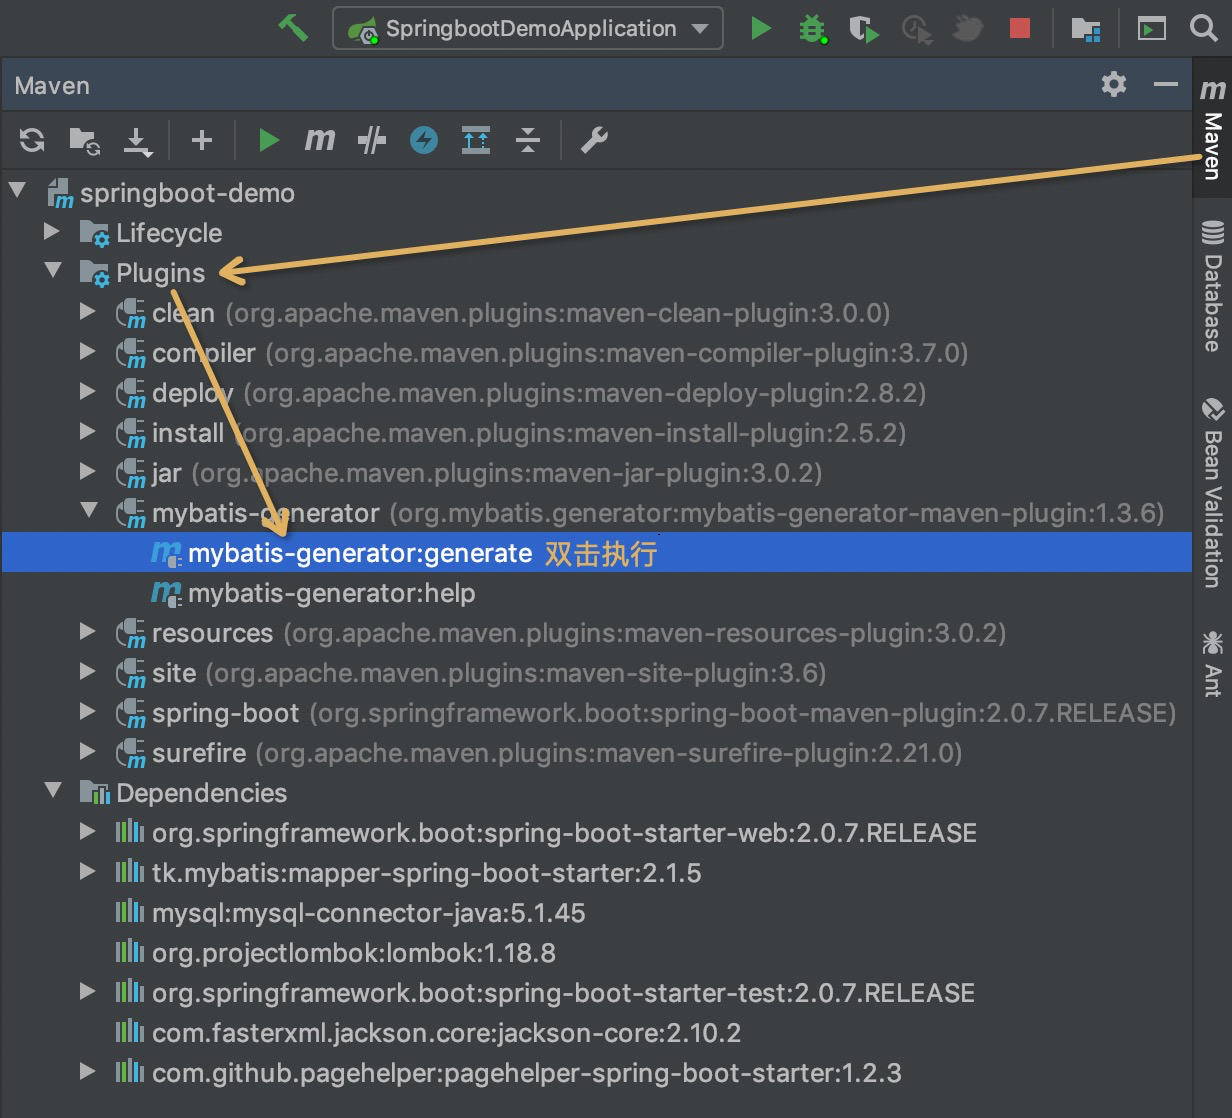Collapse all nodes in Maven tree
1232x1118 pixels.
click(528, 140)
